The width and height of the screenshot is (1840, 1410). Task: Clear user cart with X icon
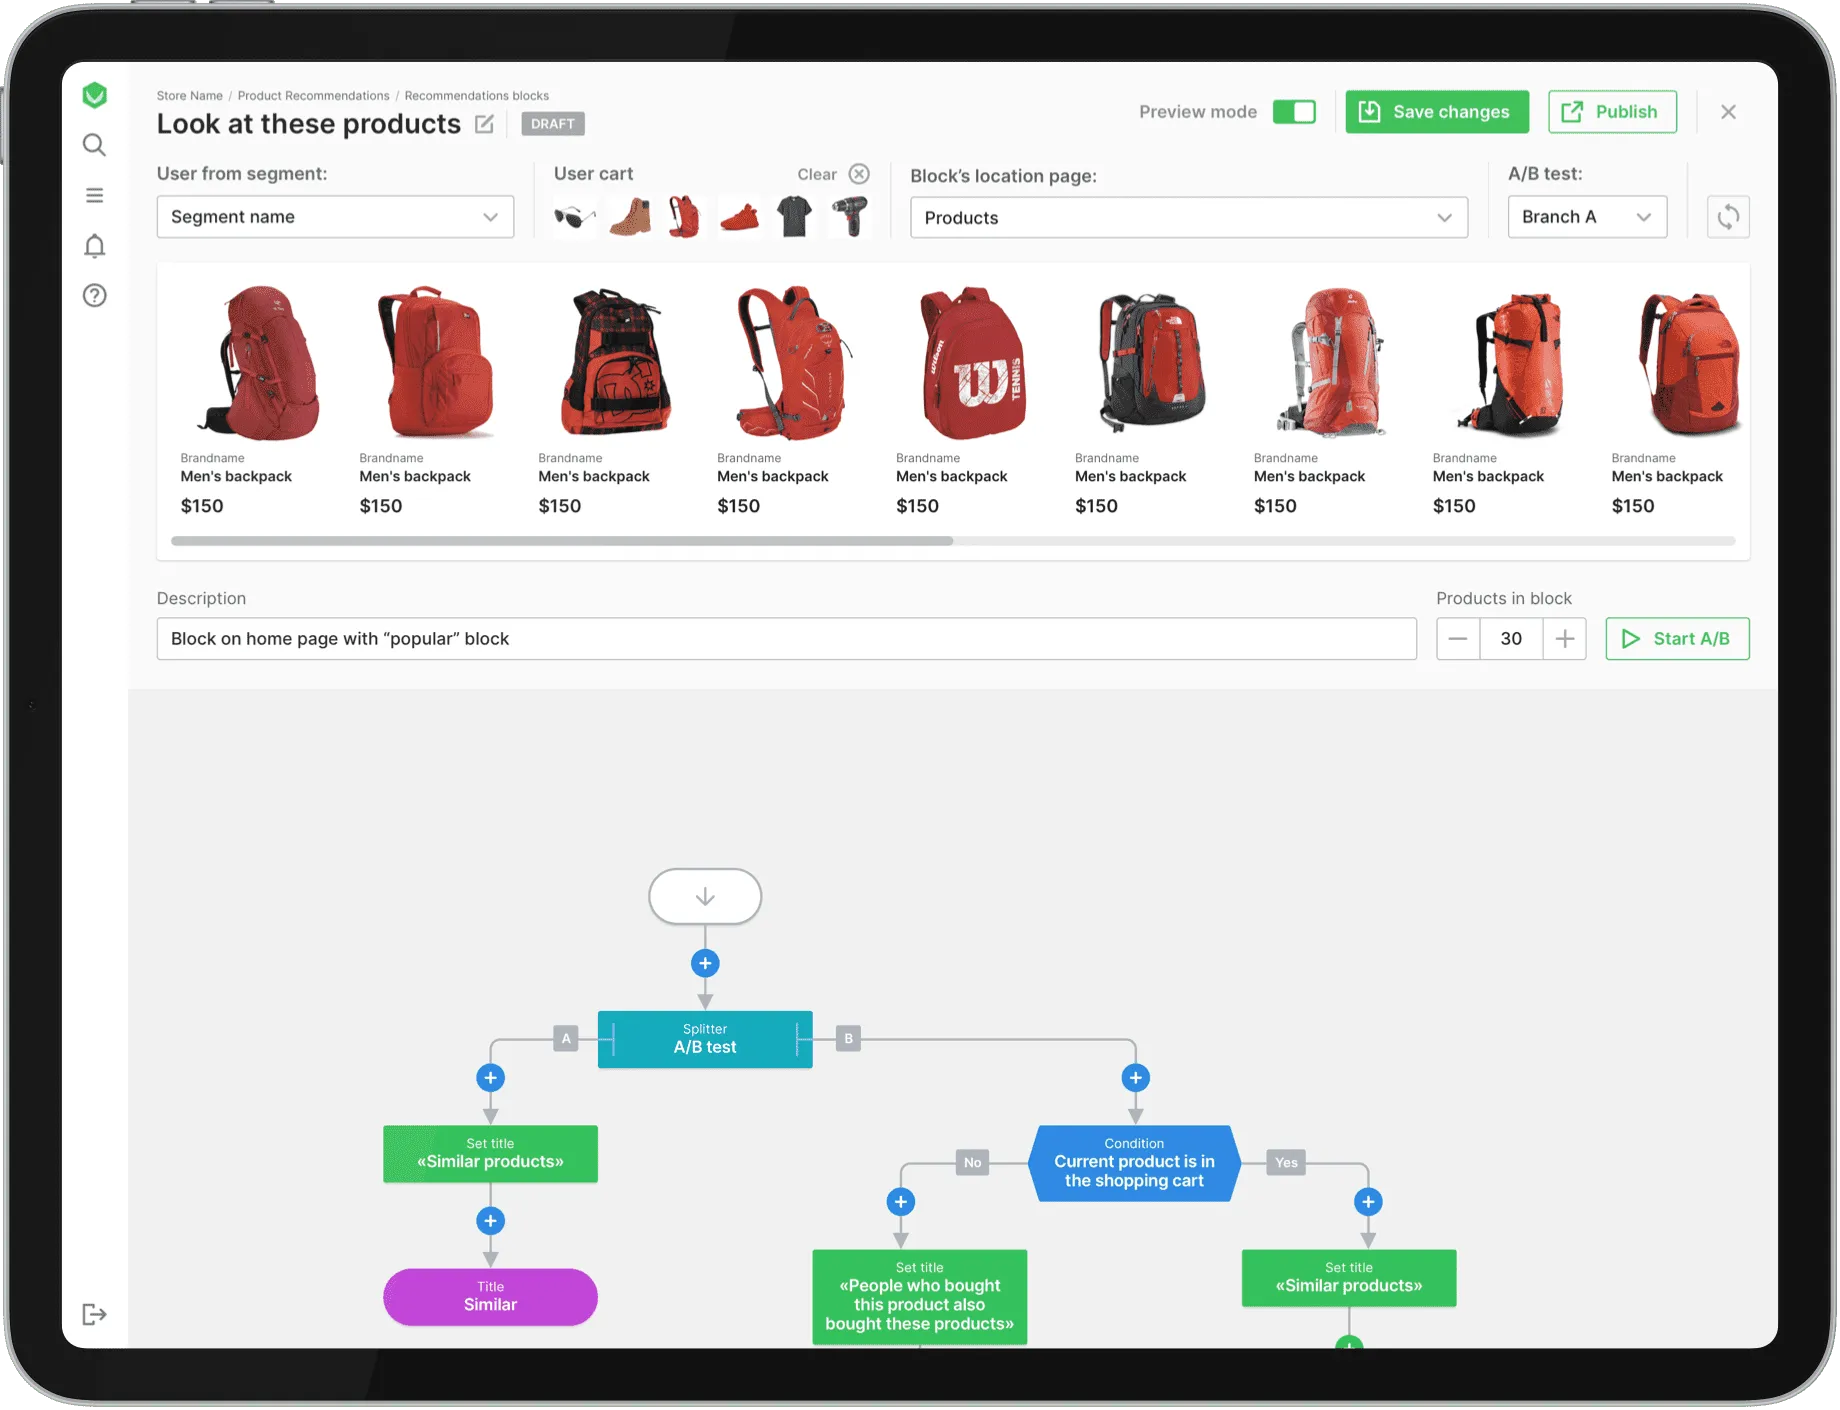pos(859,174)
